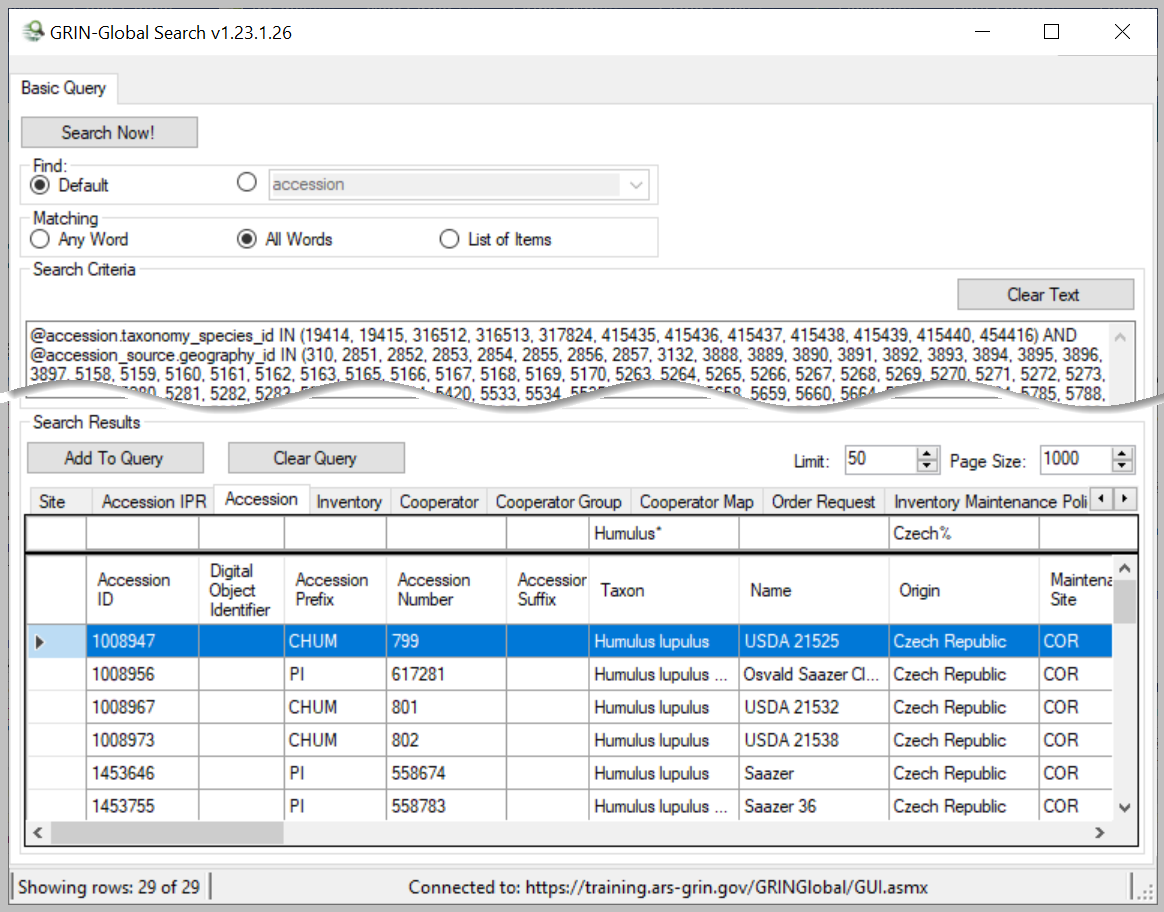Screen dimensions: 1164x912
Task: Increase the Limit value with up arrow
Action: coord(927,453)
